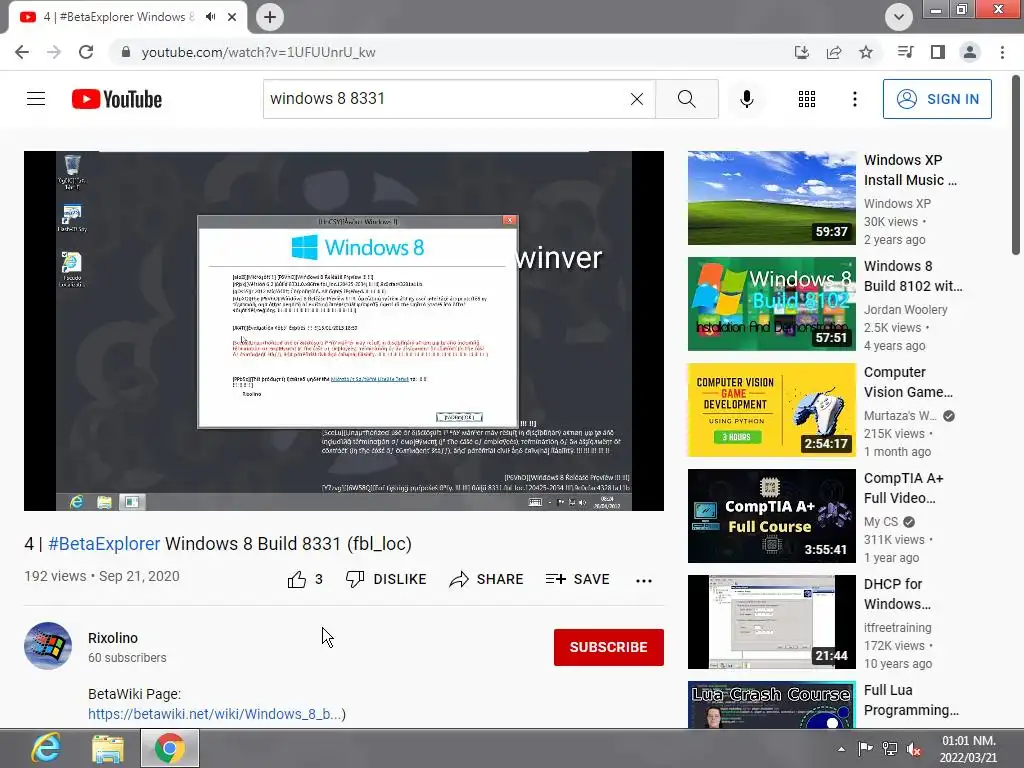Click the CompTIA A+ Full Video title
This screenshot has height=768, width=1024.
click(904, 488)
